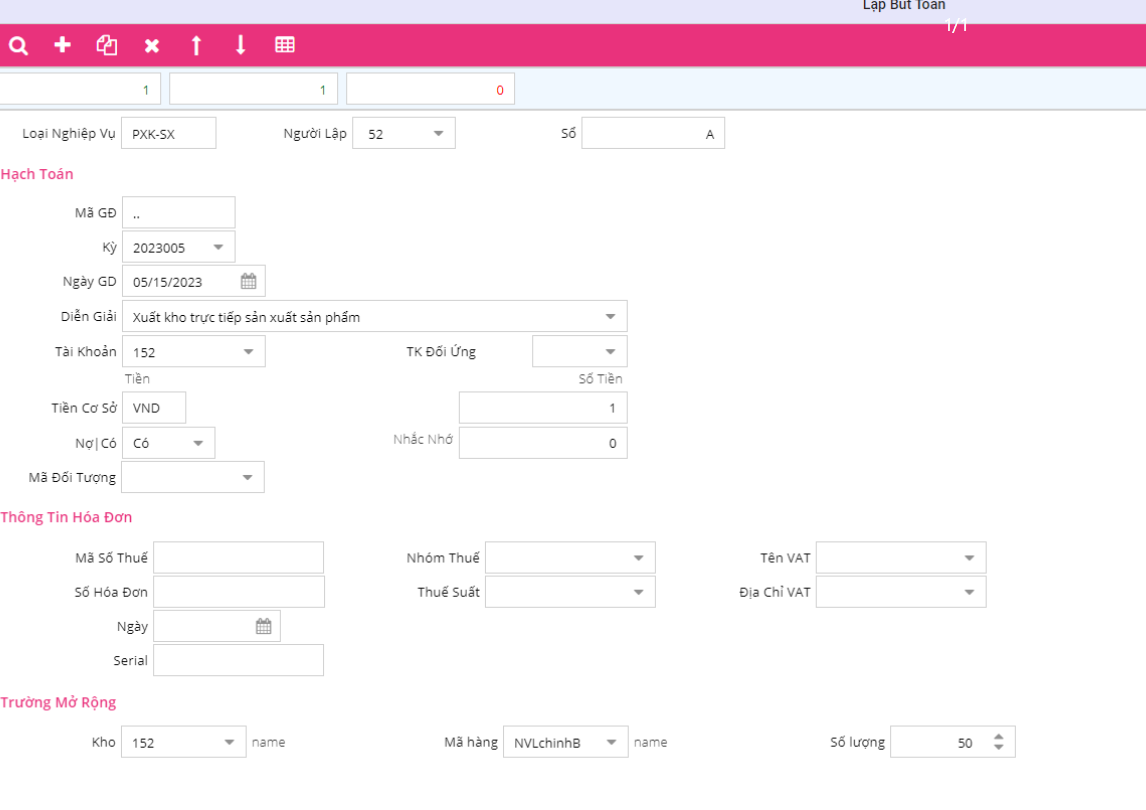The image size is (1146, 810).
Task: Click the Số Hóa Đơn input field
Action: [238, 592]
